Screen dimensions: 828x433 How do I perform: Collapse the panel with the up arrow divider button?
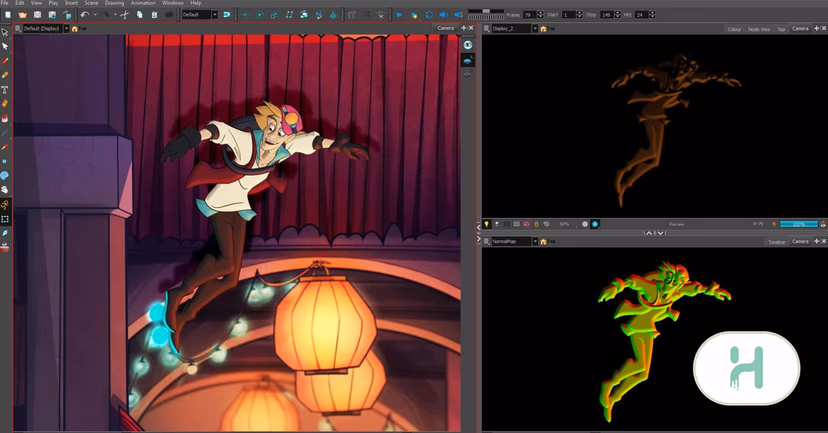[649, 233]
